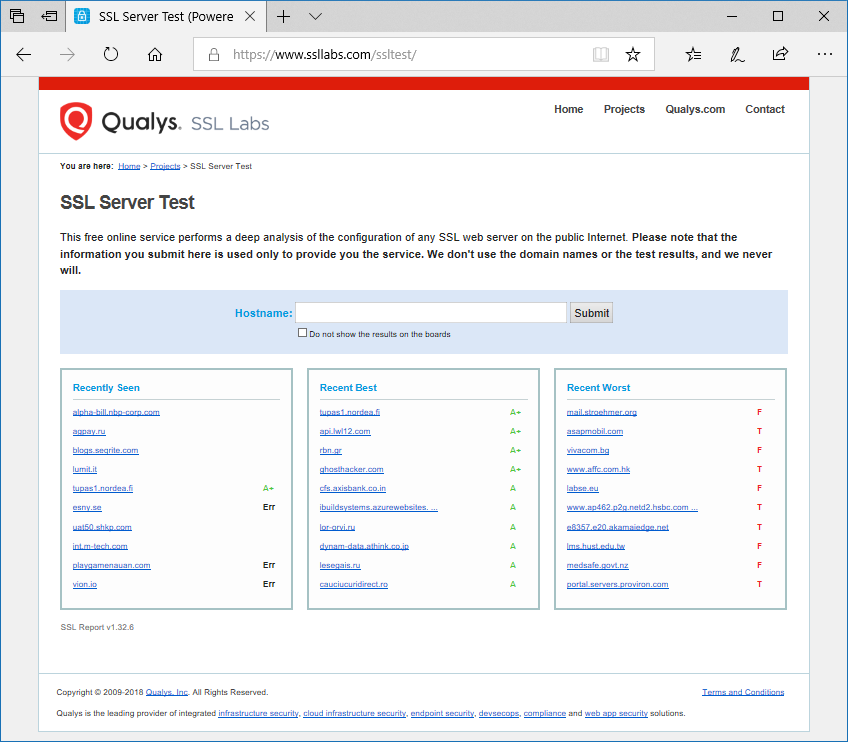Open asapmobil.com link
848x742 pixels.
[x=595, y=431]
